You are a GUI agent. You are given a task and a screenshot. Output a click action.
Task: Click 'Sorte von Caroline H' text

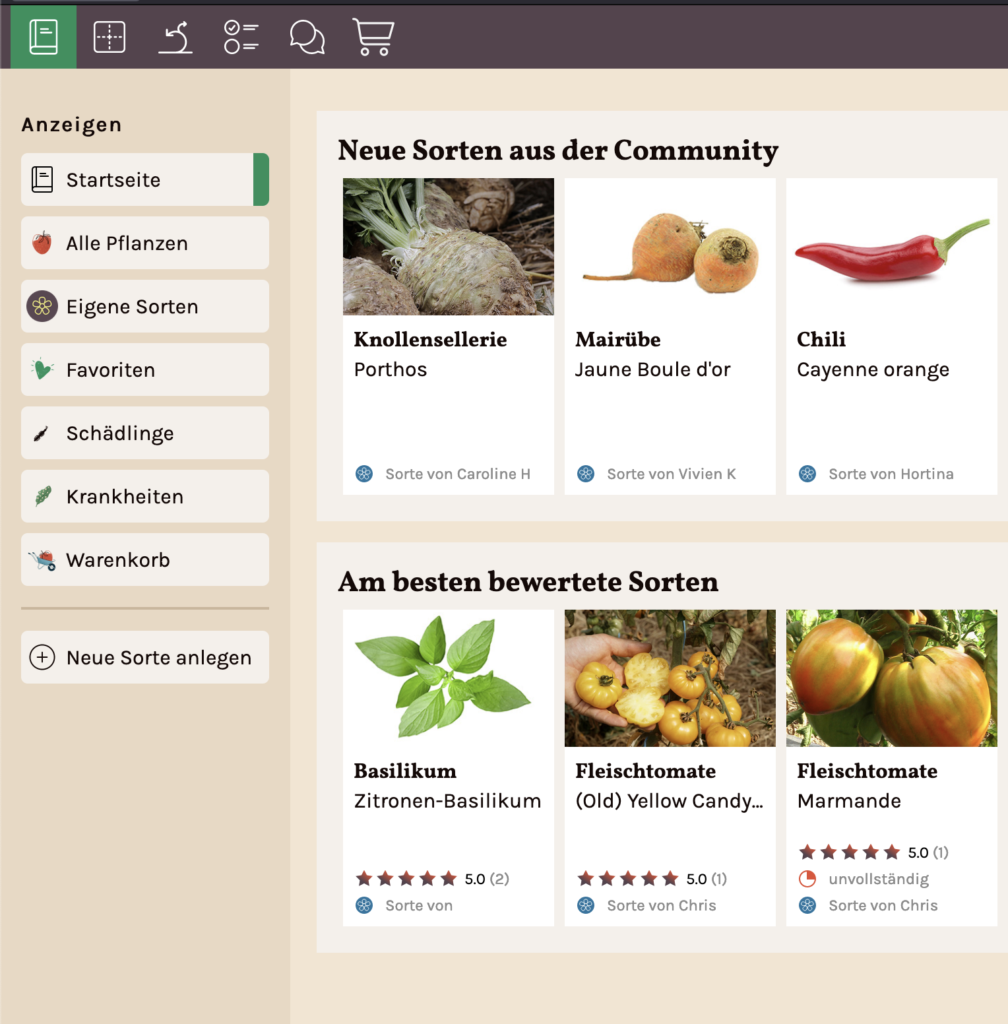click(x=458, y=473)
